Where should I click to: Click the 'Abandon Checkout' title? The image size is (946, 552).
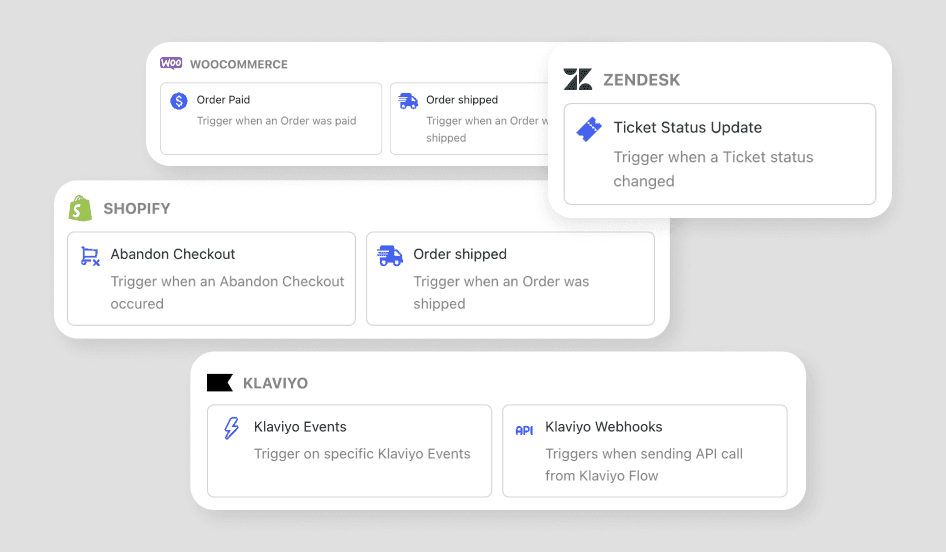[x=173, y=254]
